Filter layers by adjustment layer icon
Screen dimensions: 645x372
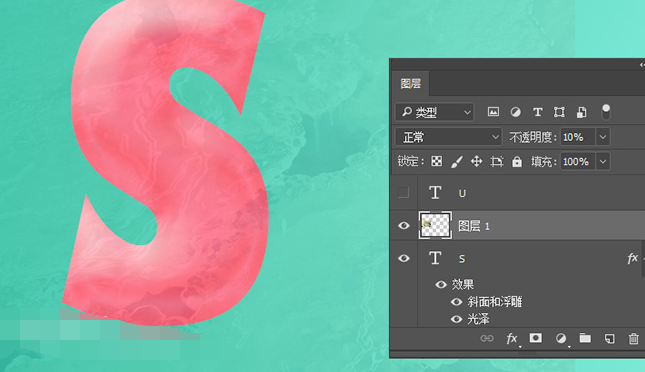click(x=515, y=112)
